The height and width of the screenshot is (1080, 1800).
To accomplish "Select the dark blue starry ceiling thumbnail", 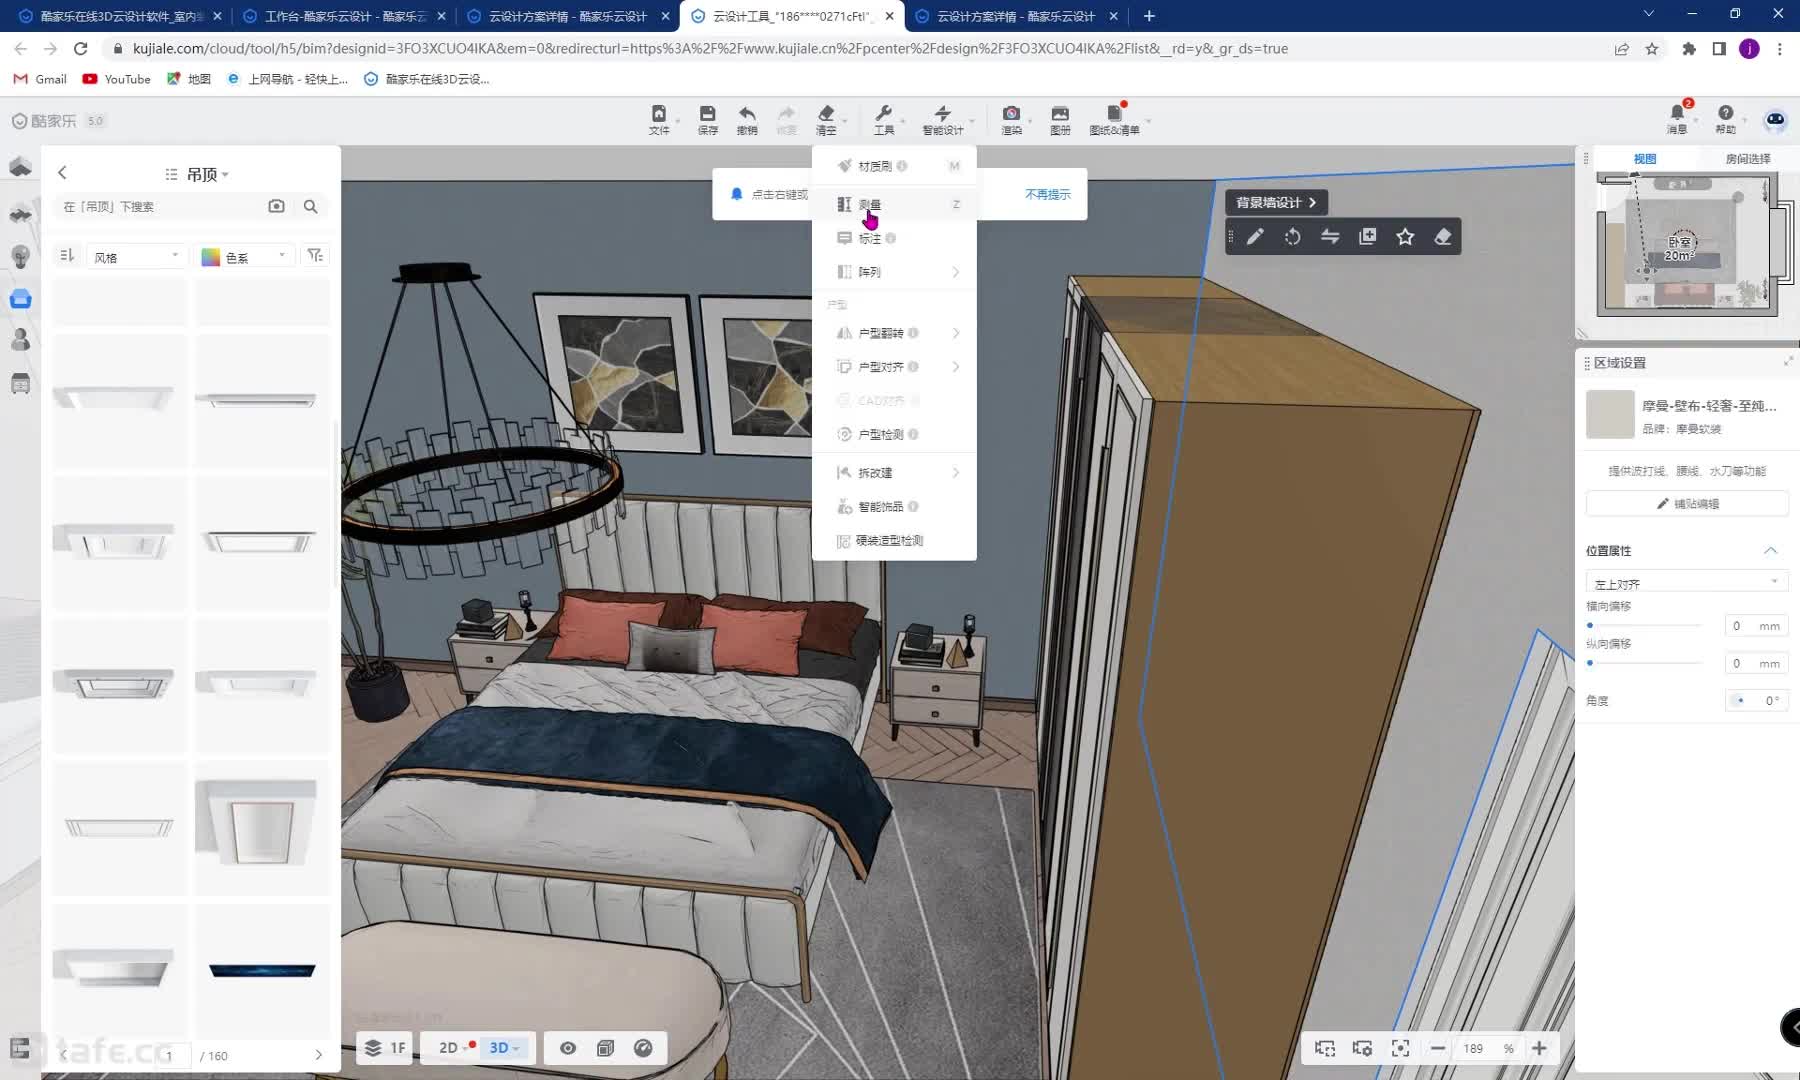I will click(x=262, y=970).
